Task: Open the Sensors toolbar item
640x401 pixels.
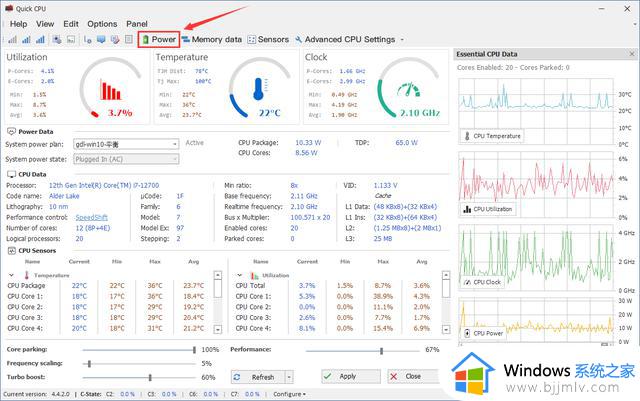Action: 268,40
